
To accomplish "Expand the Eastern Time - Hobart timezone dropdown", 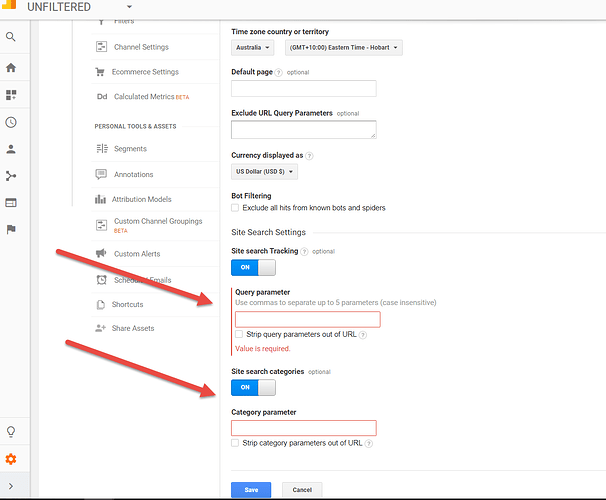I will coord(343,48).
